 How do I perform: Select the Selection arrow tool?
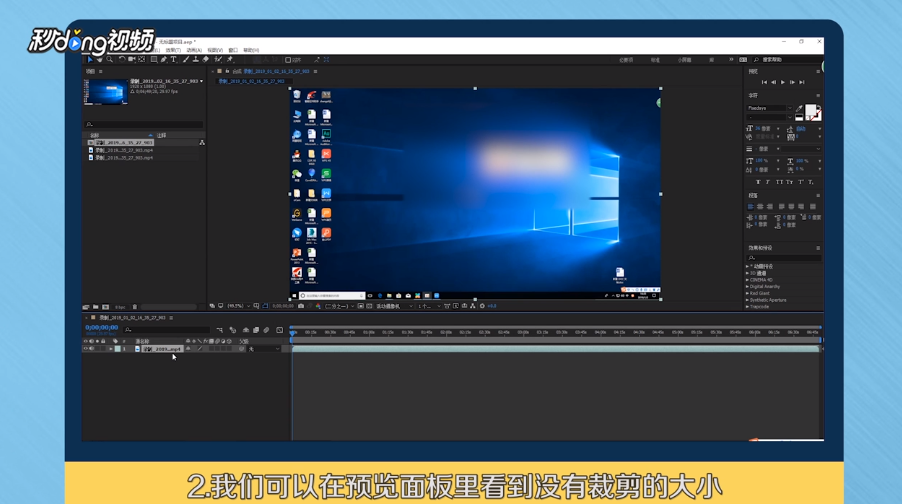(x=90, y=59)
